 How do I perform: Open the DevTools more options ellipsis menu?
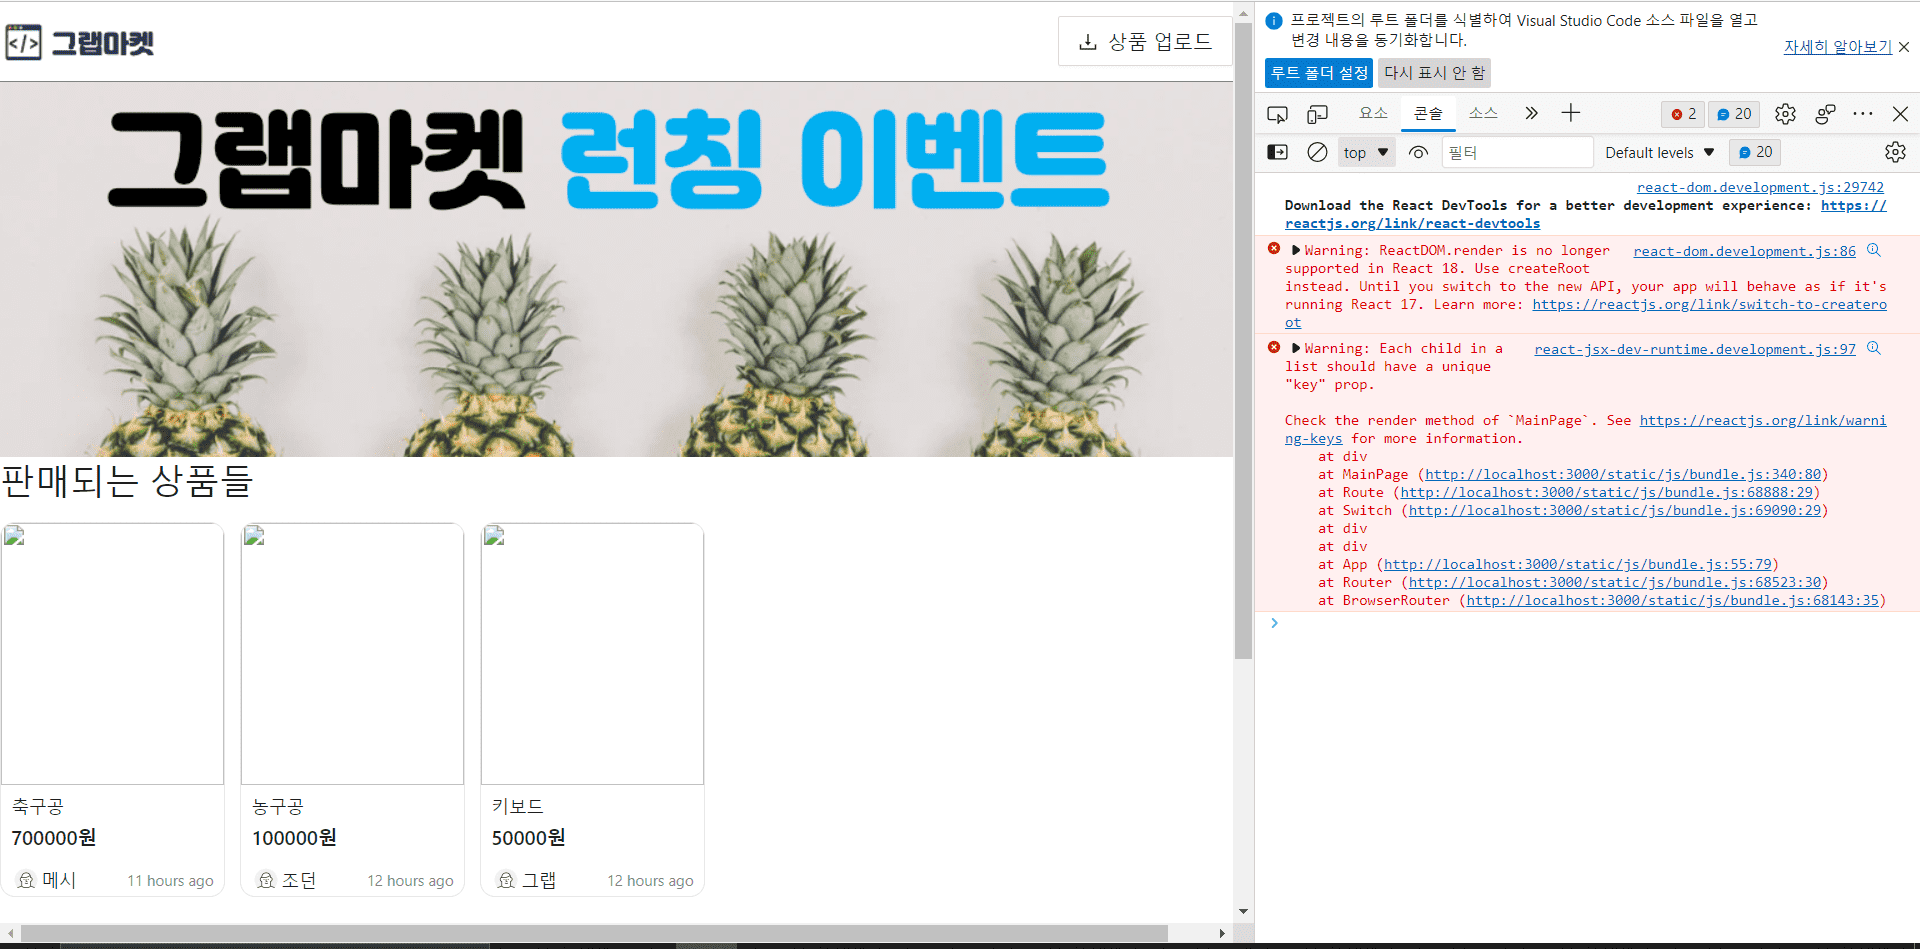coord(1863,114)
